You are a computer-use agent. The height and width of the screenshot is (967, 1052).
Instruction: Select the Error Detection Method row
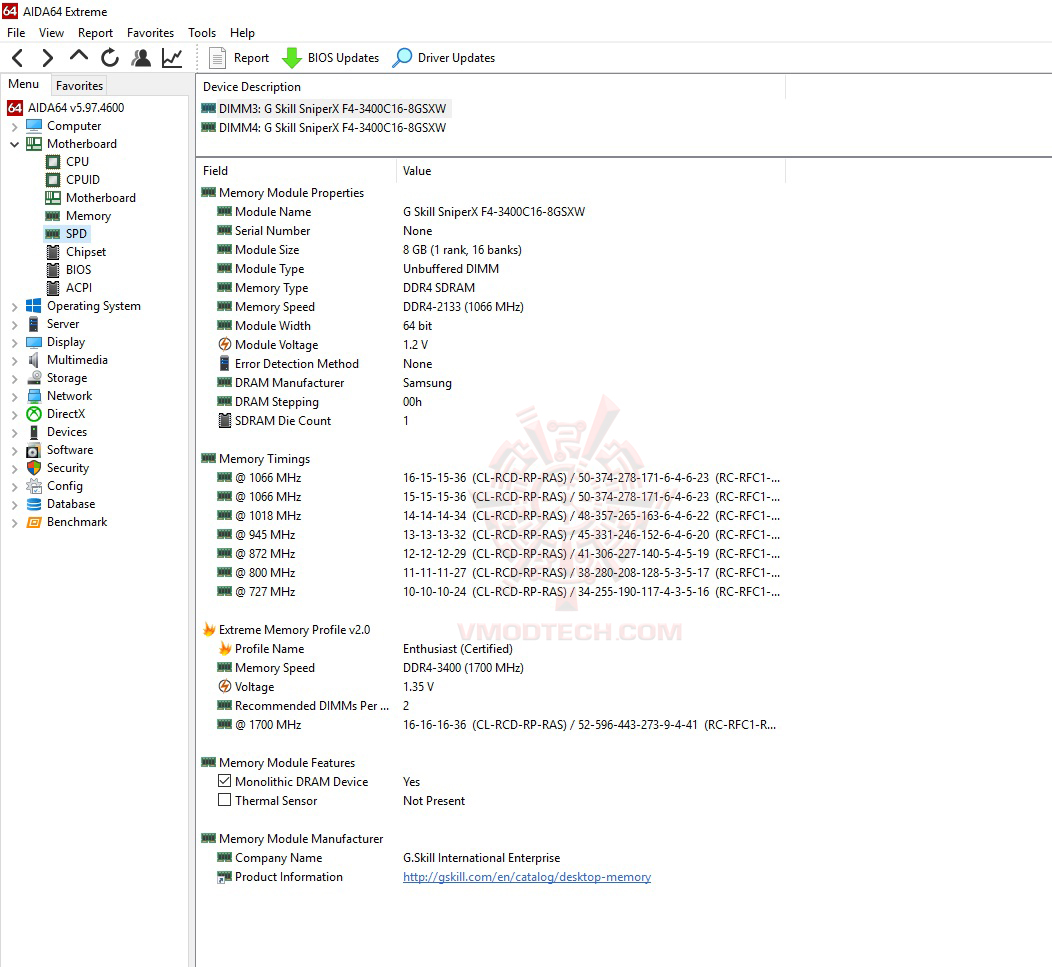tap(492, 364)
